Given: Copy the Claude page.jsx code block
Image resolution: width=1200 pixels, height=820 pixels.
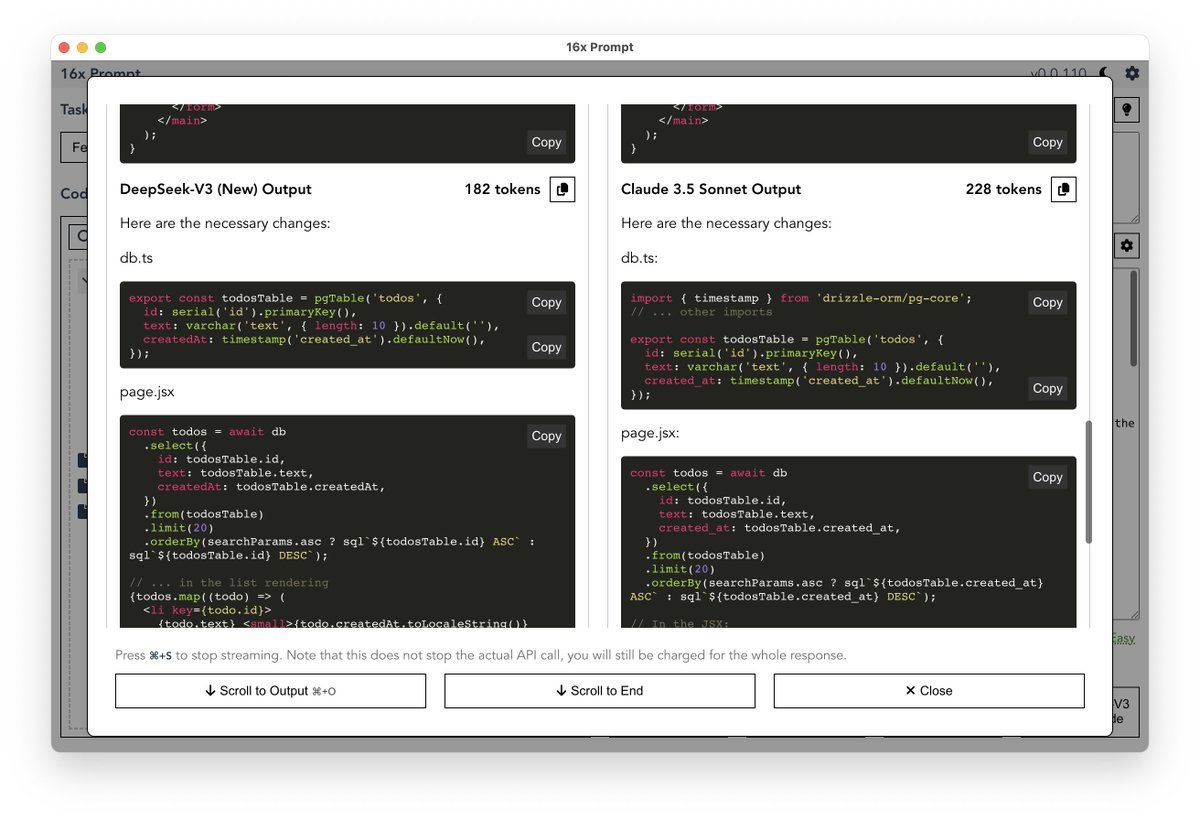Looking at the screenshot, I should pos(1047,477).
